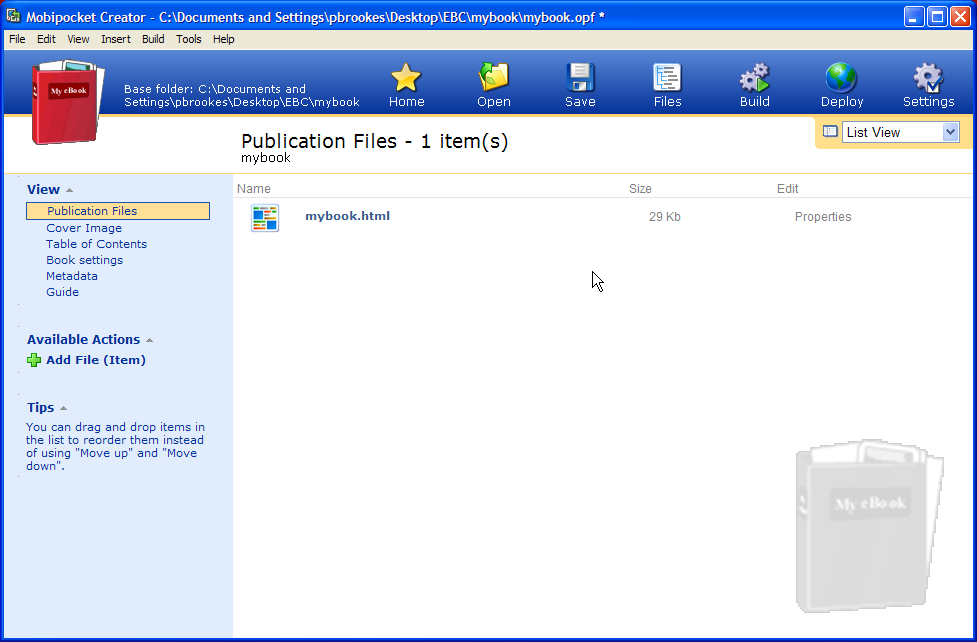This screenshot has width=977, height=642.
Task: Build the ebook with the Build icon
Action: coord(755,78)
